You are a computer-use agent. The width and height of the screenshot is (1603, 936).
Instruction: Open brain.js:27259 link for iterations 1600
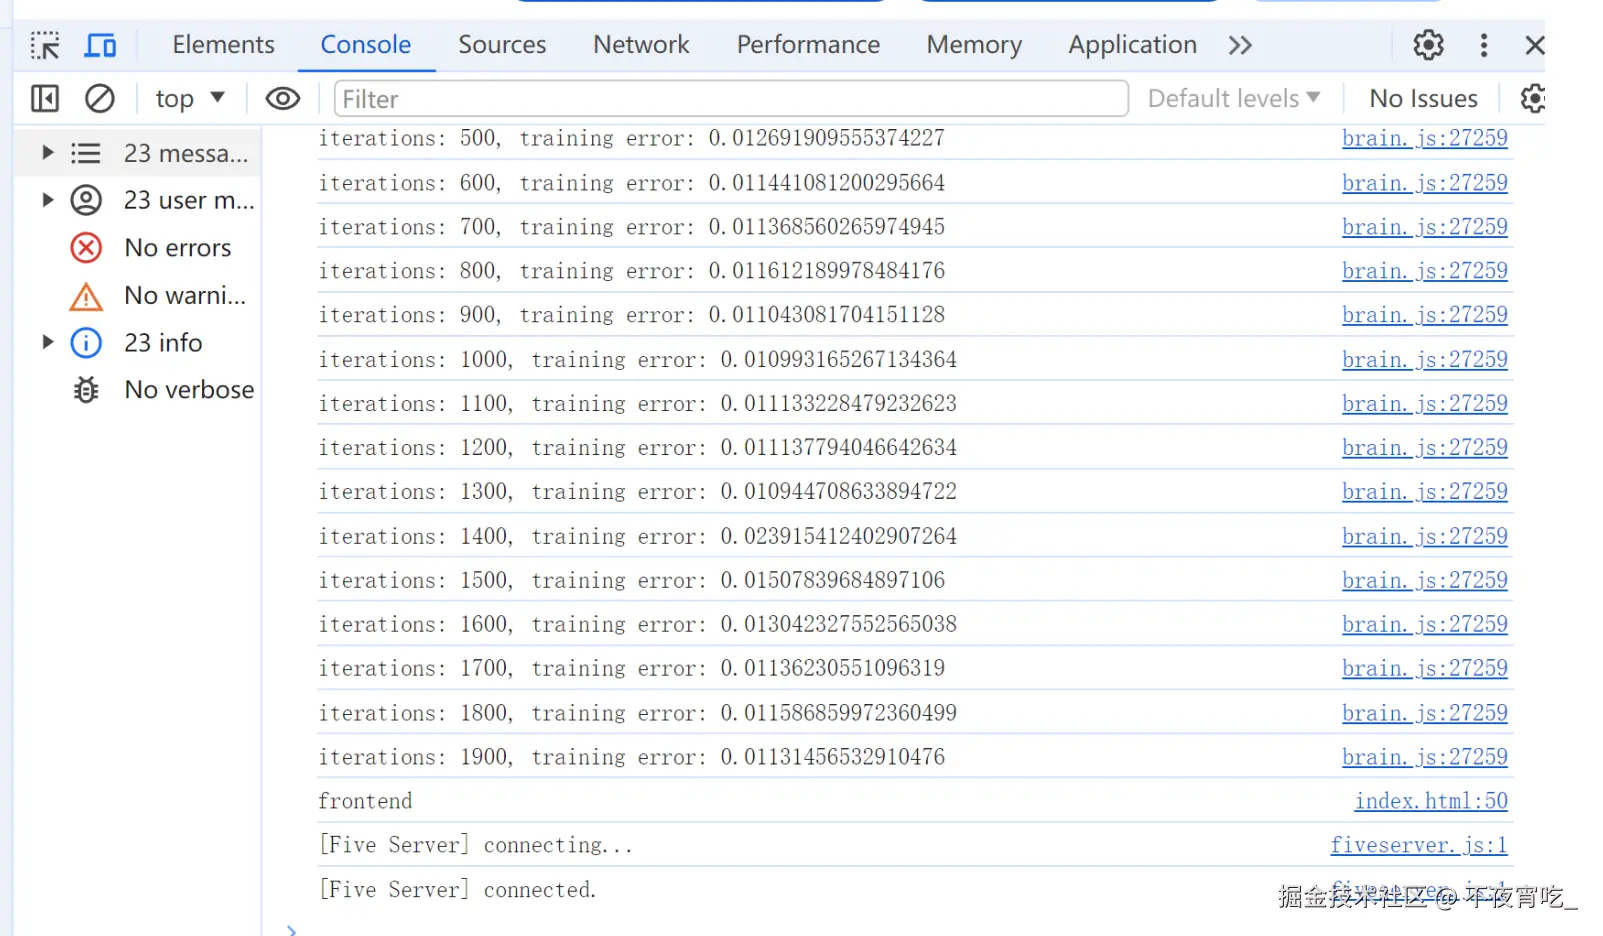1425,625
